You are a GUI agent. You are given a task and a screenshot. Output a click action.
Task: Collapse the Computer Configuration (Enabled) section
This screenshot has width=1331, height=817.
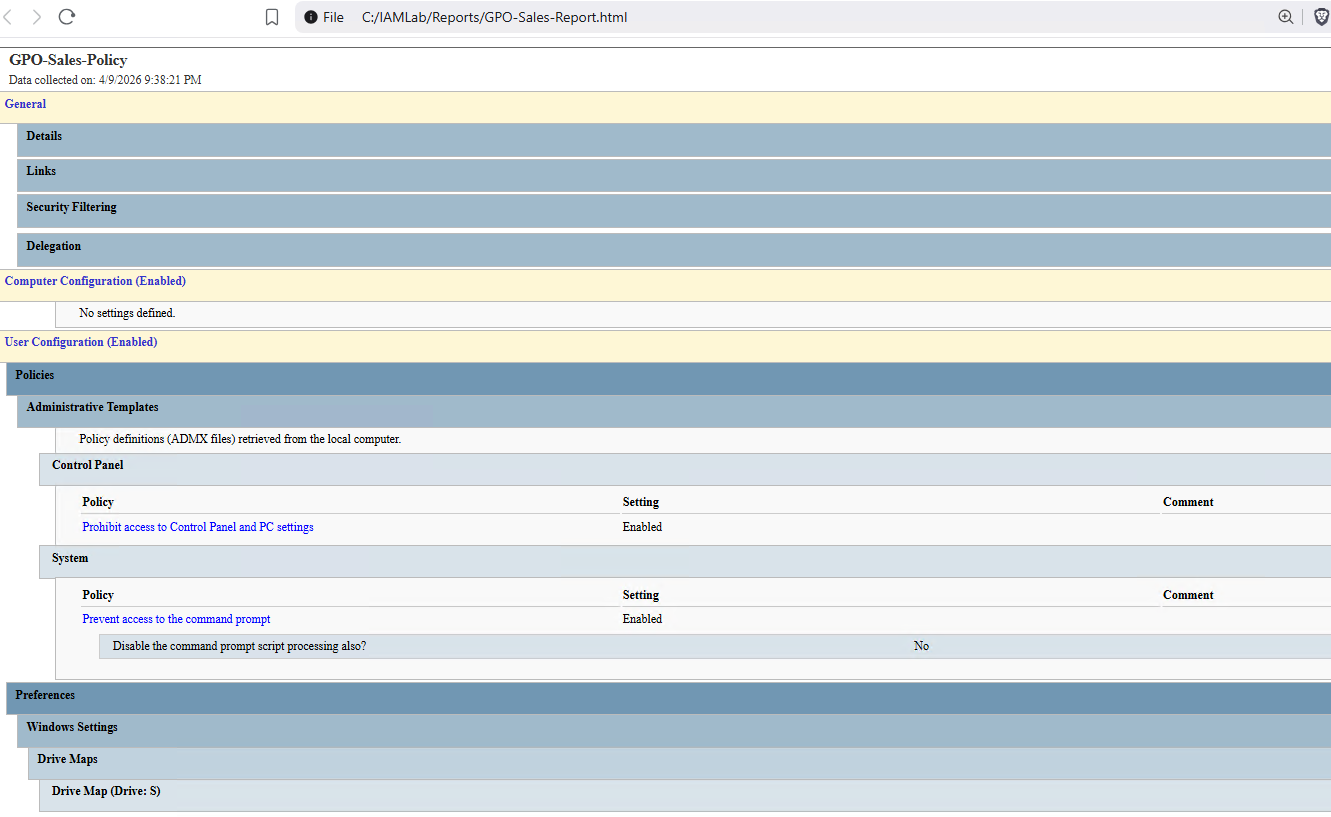[95, 281]
